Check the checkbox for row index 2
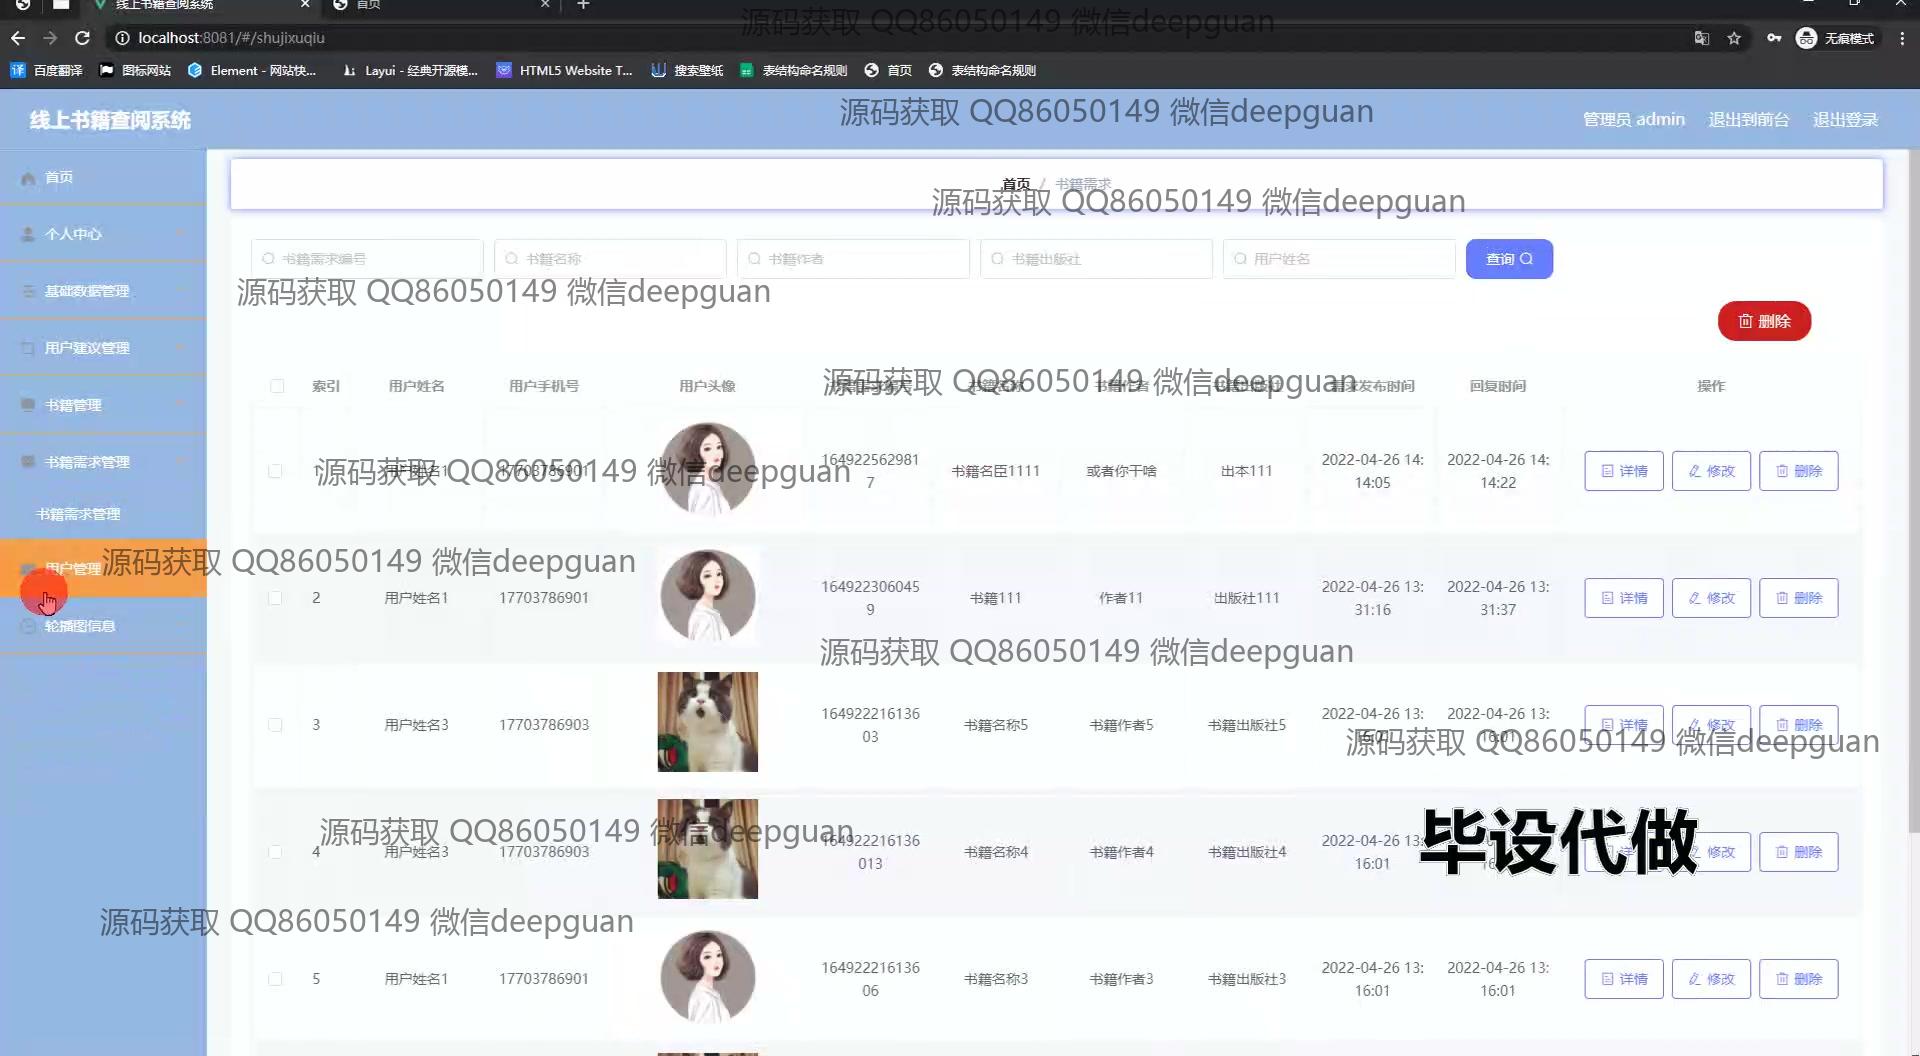 [275, 598]
